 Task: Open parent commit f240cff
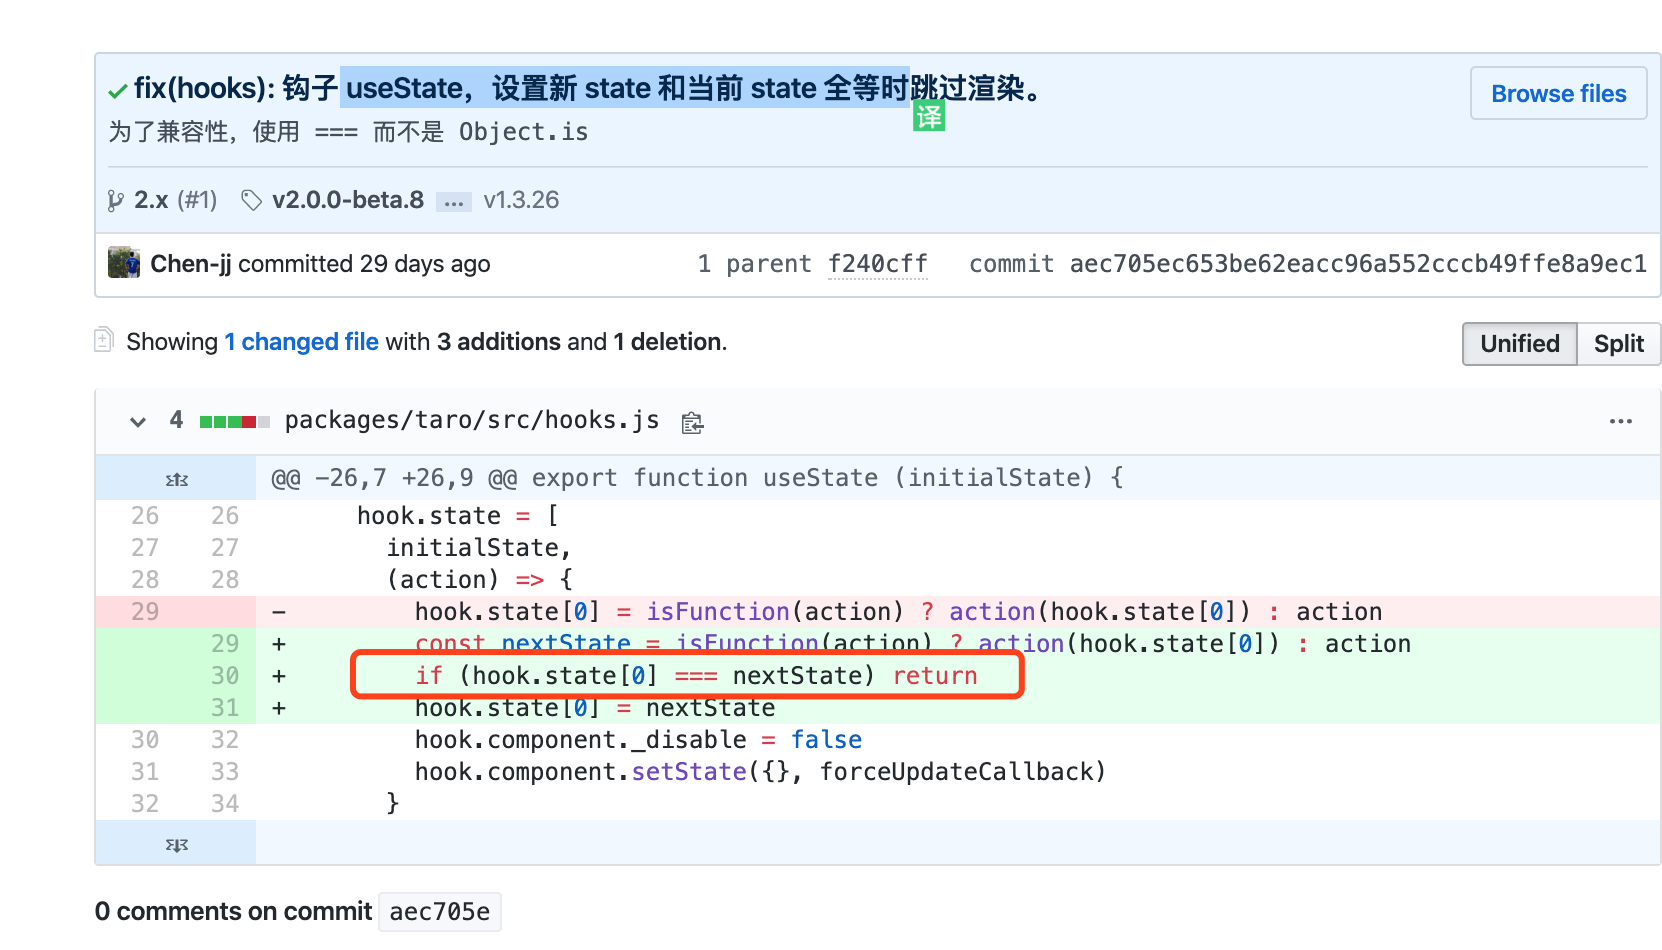click(877, 263)
